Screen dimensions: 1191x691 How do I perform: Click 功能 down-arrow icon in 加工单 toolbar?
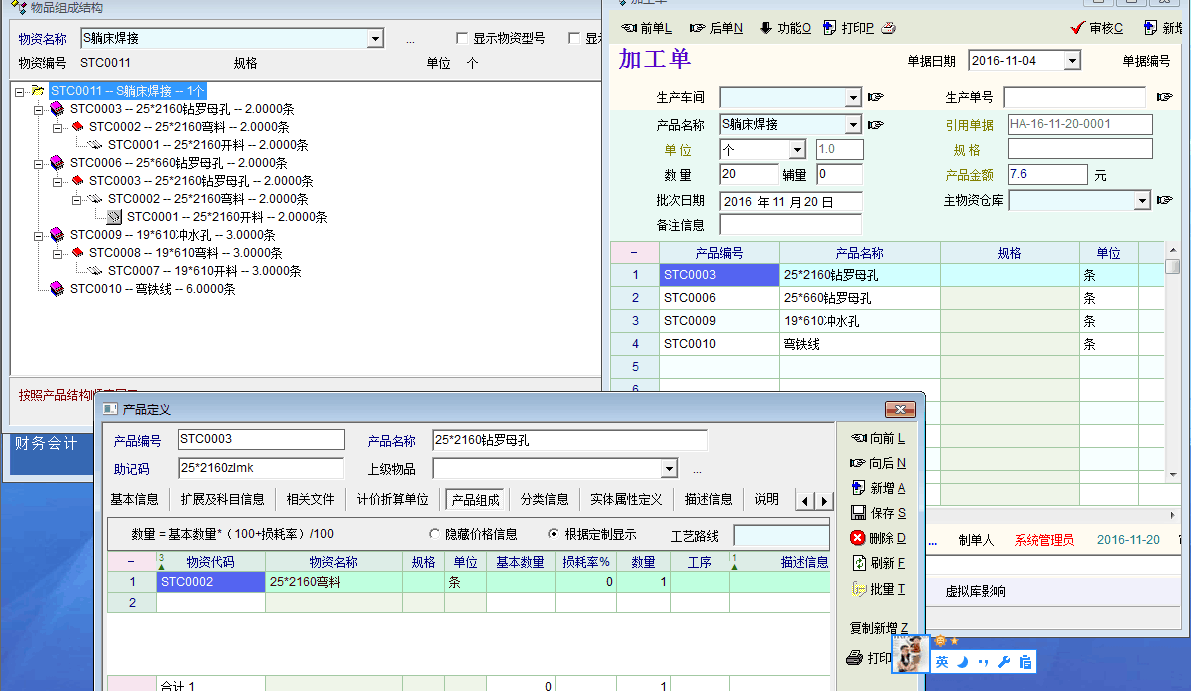[x=766, y=28]
